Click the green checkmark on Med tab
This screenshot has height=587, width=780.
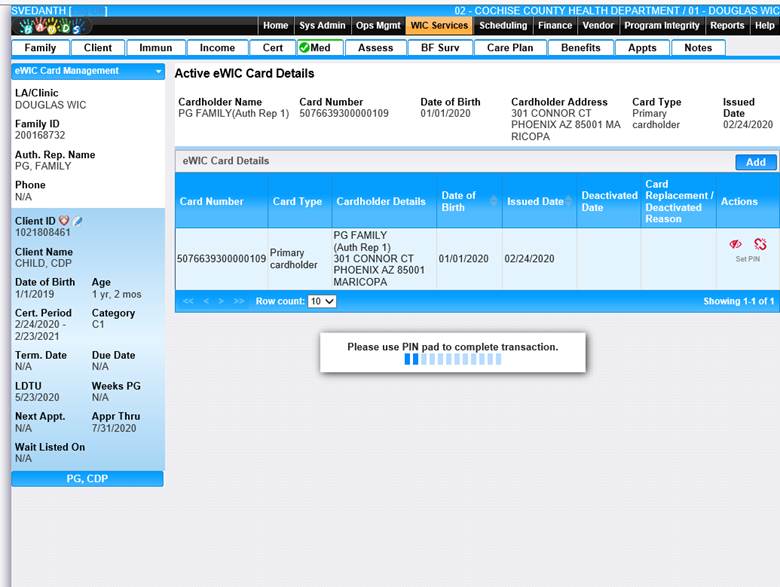[304, 48]
